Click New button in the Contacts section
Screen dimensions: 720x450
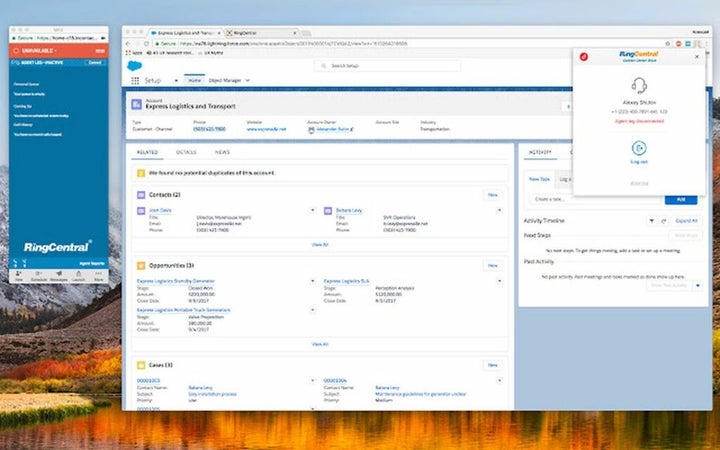492,194
